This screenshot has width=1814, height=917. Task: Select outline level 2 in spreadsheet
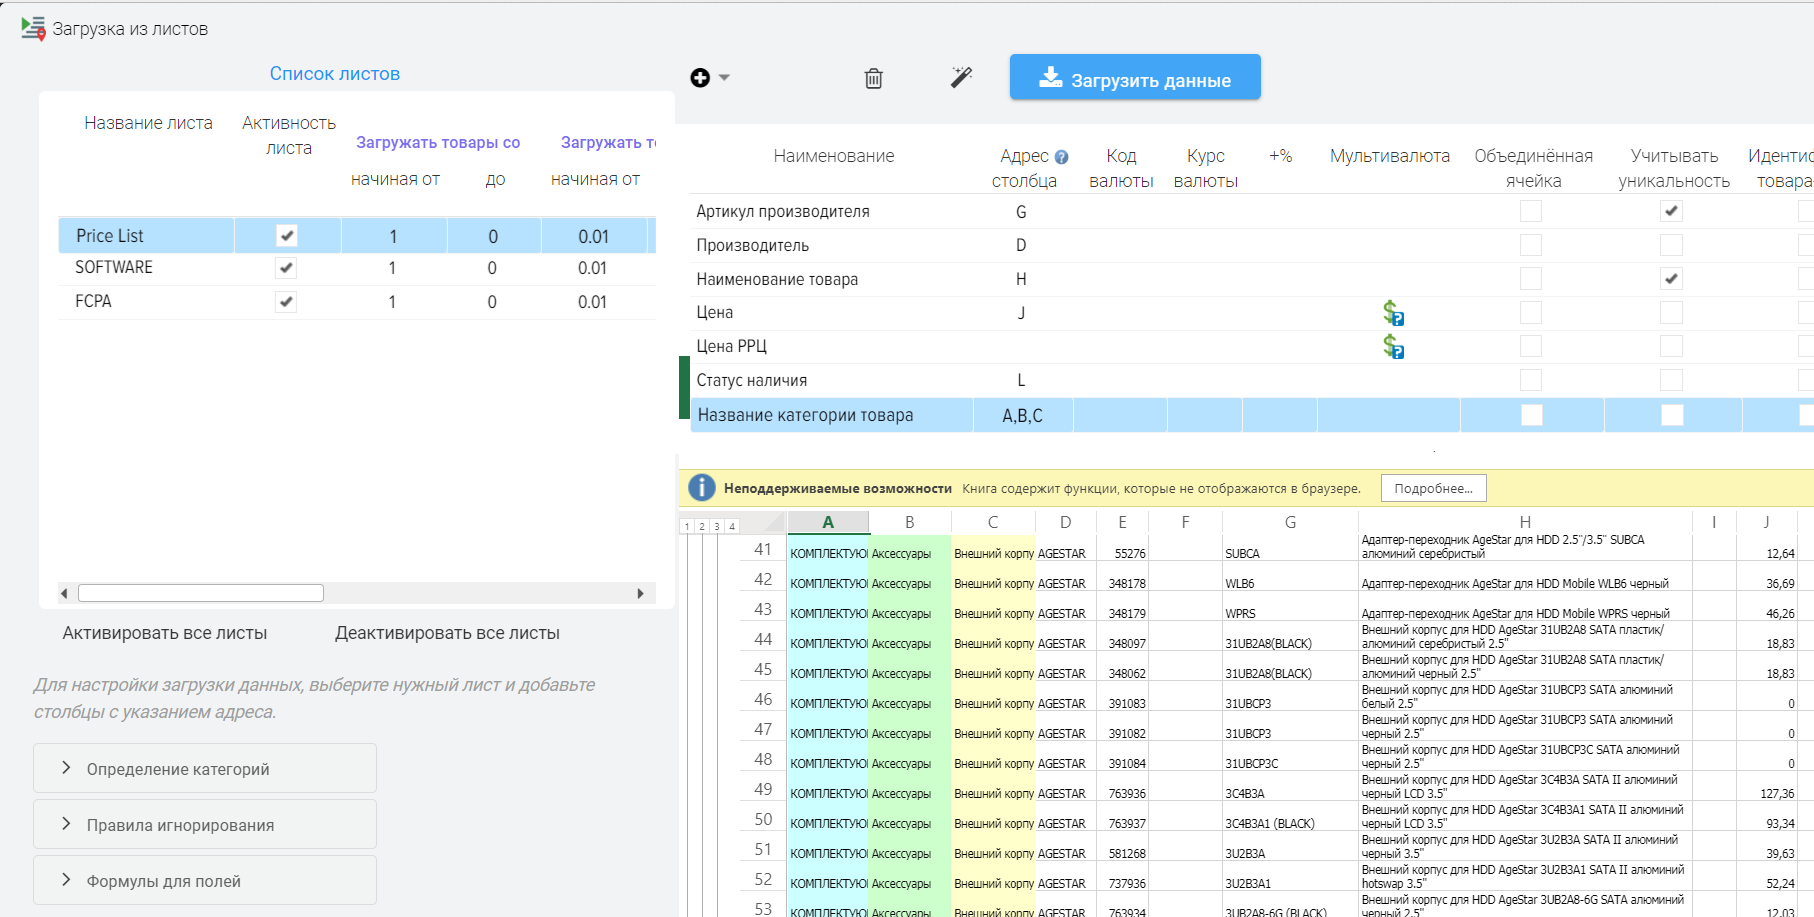pyautogui.click(x=702, y=526)
